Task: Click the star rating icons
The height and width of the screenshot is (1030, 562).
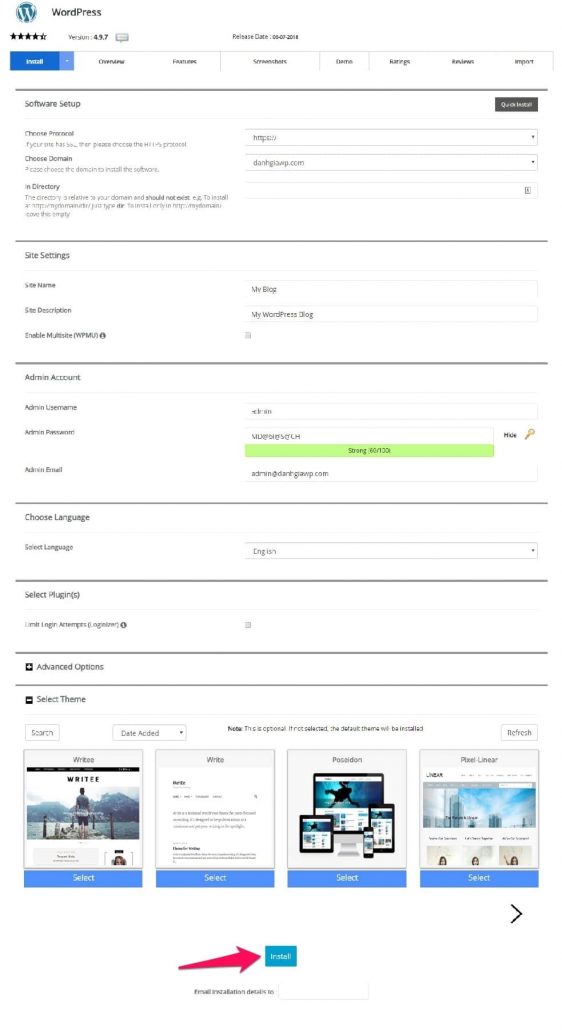Action: 28,37
